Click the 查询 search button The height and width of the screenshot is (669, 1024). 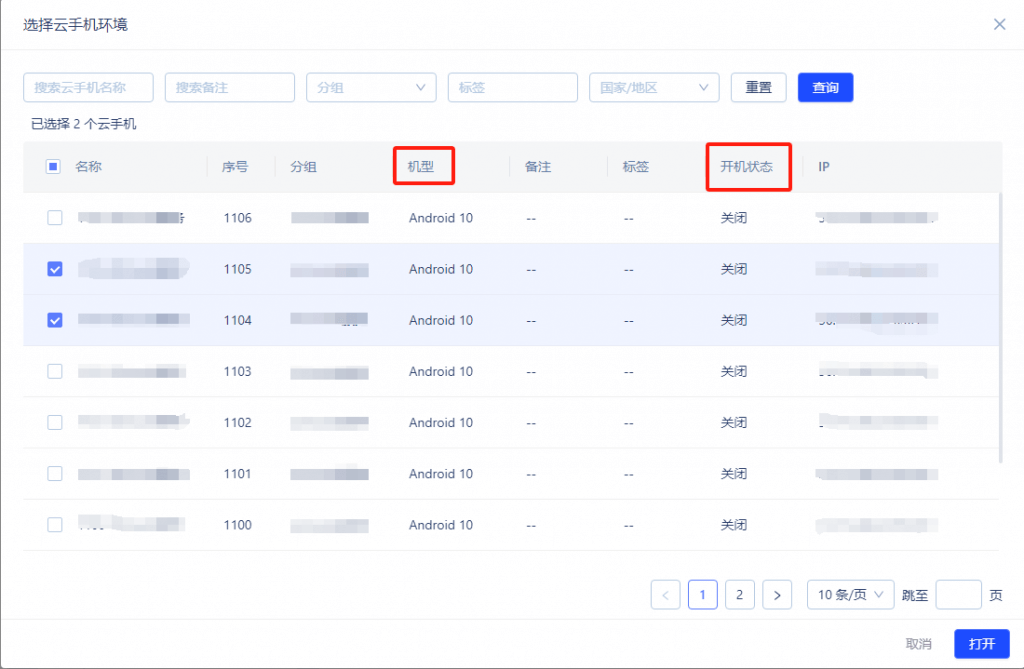click(x=825, y=87)
